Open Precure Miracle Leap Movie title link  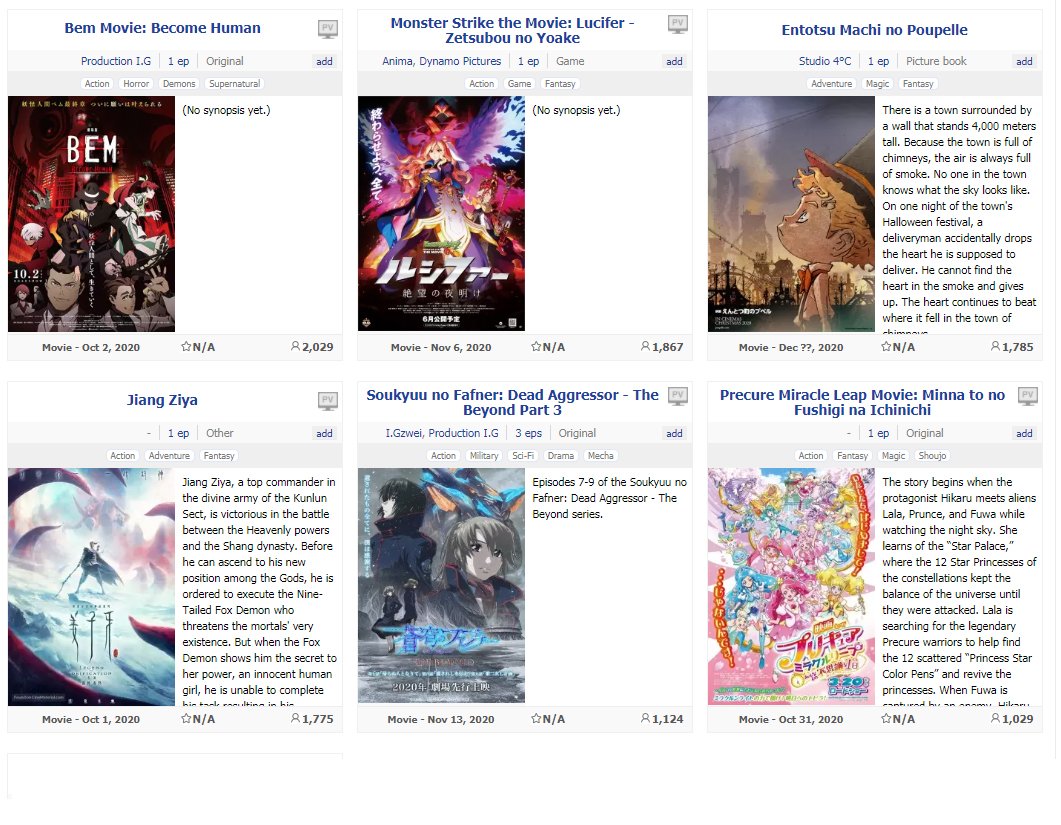pyautogui.click(x=862, y=403)
